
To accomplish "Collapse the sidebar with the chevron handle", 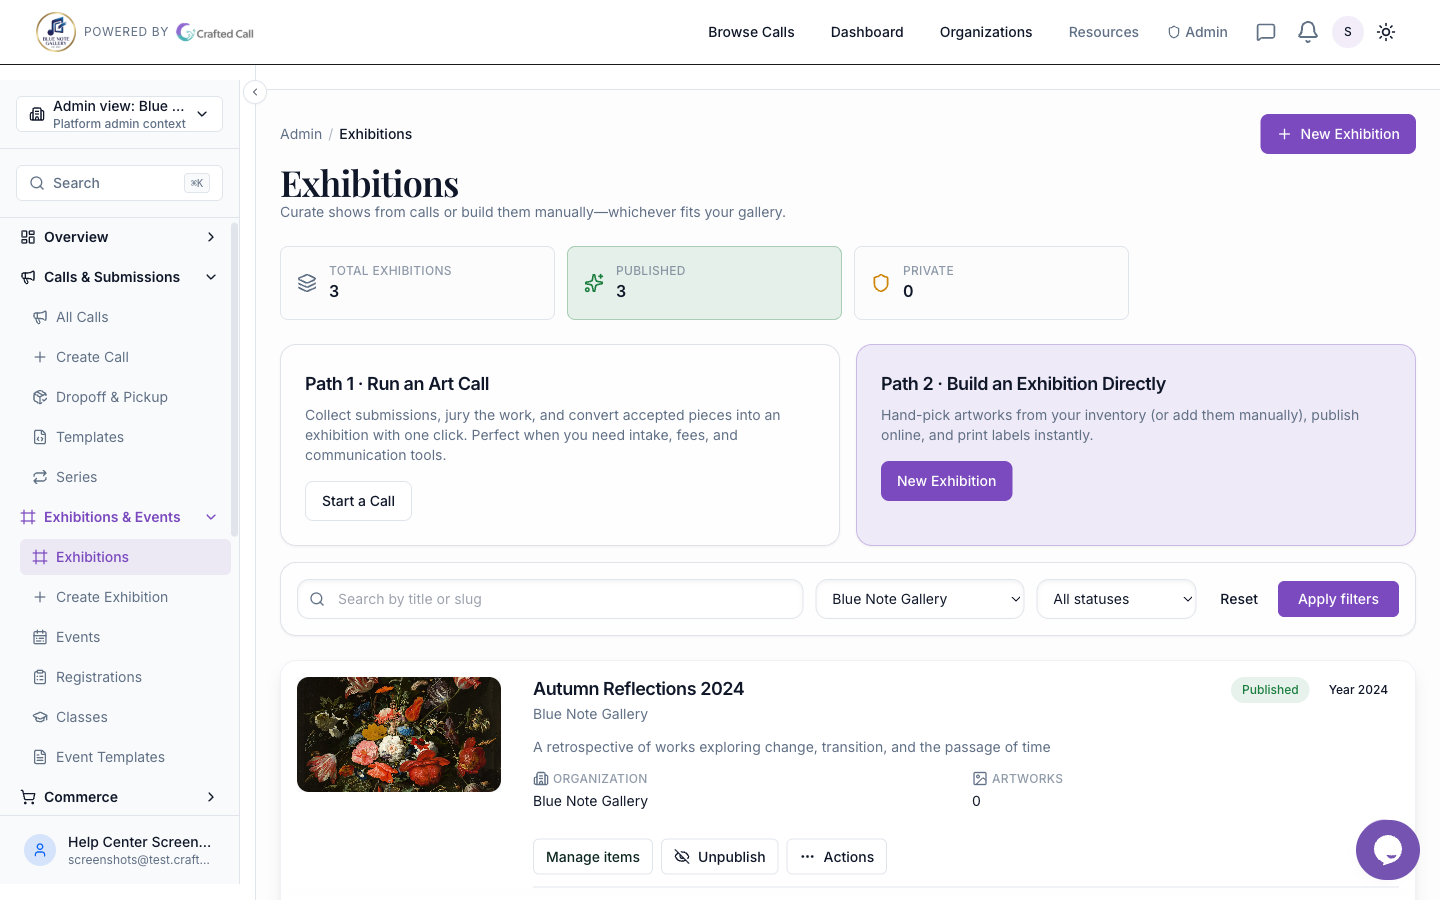I will pos(255,92).
